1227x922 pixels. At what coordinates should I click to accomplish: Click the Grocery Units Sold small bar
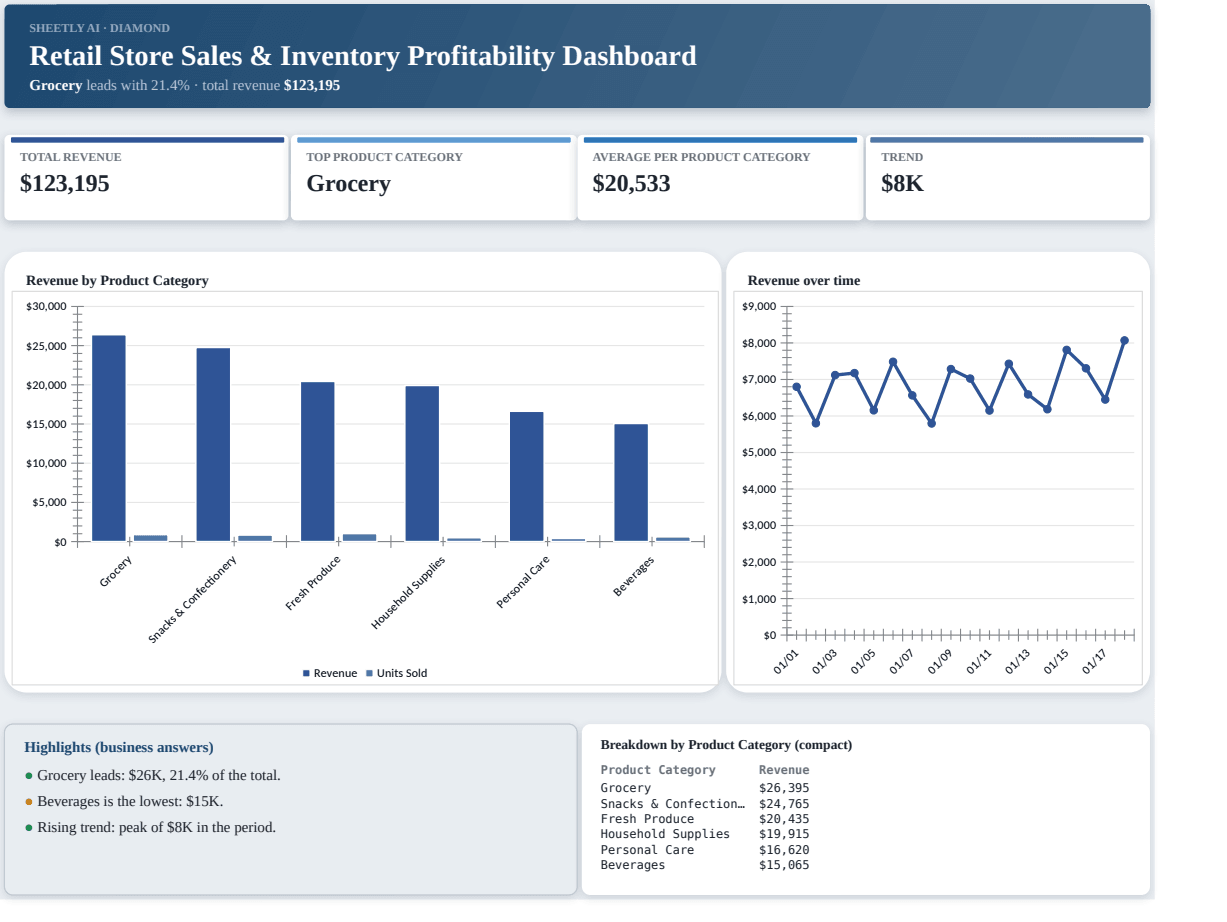click(151, 538)
